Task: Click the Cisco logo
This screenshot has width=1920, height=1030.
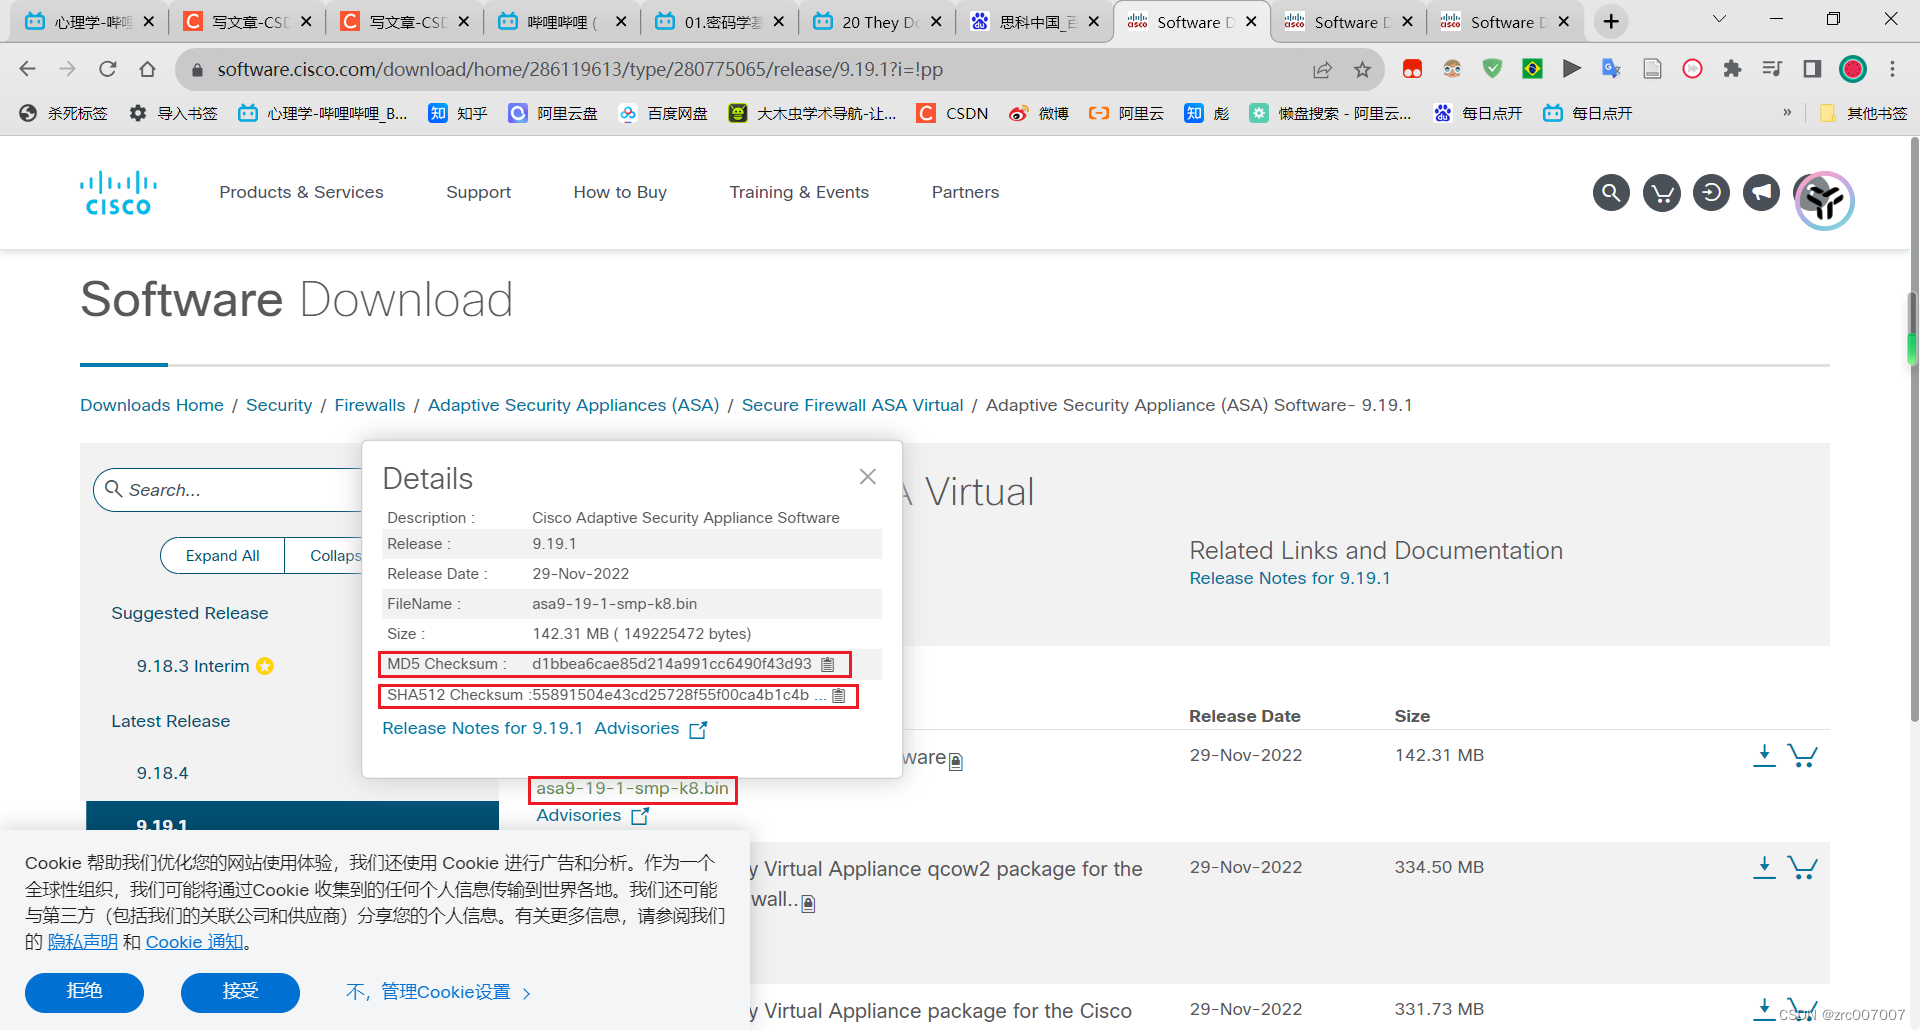Action: 118,193
